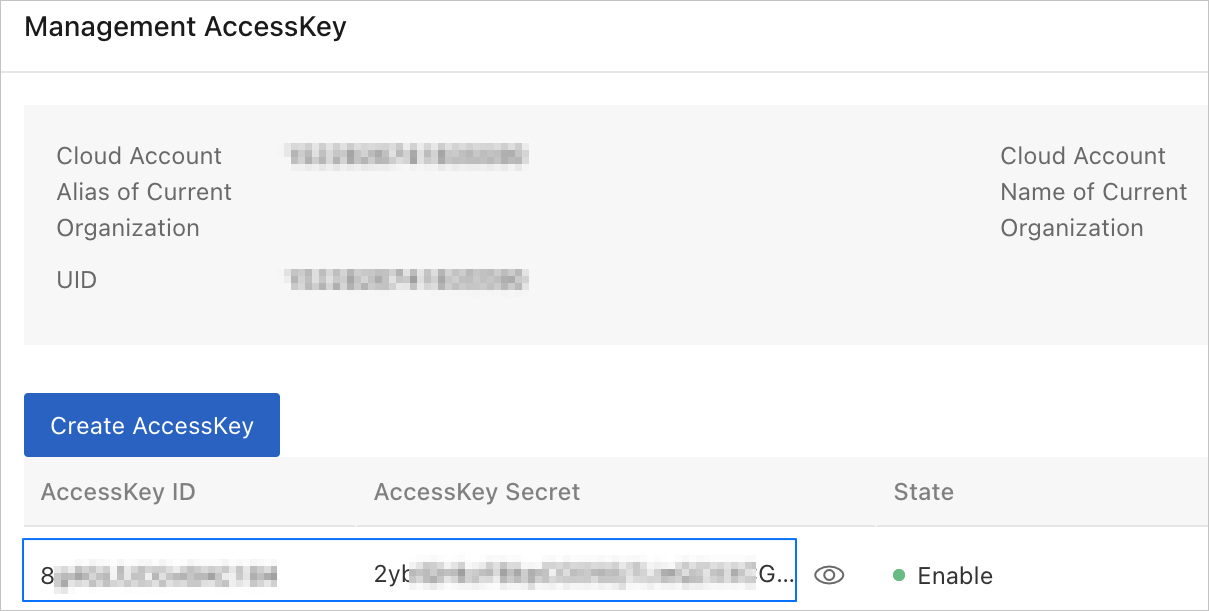Click the word Secret in the column header
The width and height of the screenshot is (1209, 611).
click(x=543, y=492)
